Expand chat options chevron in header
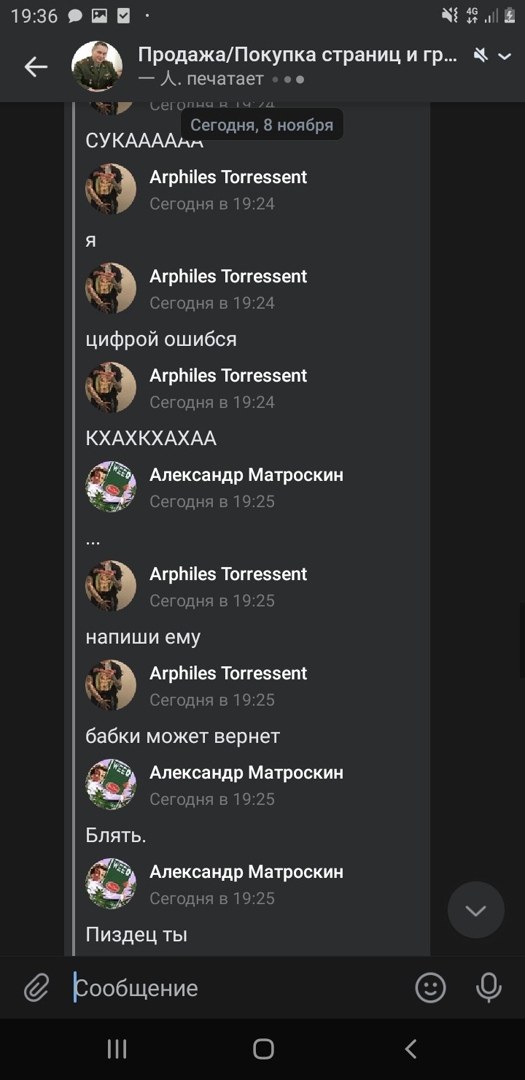The image size is (525, 1080). click(x=505, y=56)
